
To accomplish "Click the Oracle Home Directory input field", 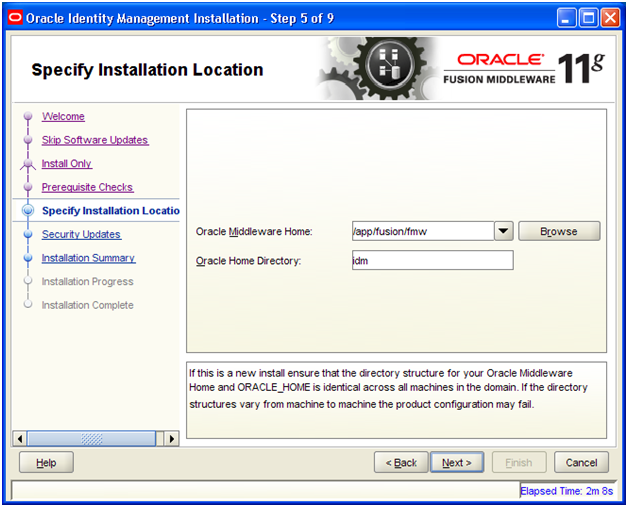I will coord(433,260).
